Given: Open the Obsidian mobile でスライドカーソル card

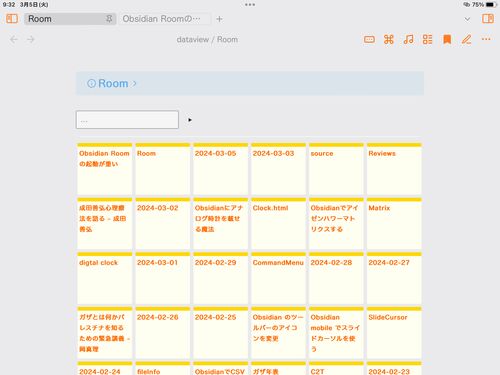Looking at the screenshot, I should point(336,333).
